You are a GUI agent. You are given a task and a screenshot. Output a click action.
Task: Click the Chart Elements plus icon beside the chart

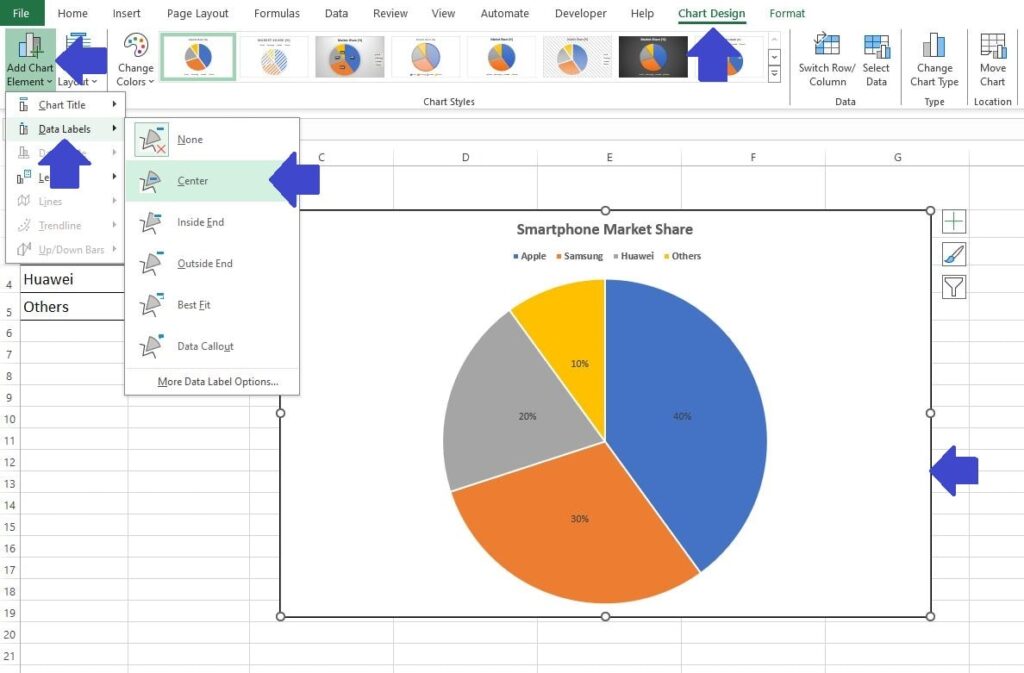[x=953, y=220]
